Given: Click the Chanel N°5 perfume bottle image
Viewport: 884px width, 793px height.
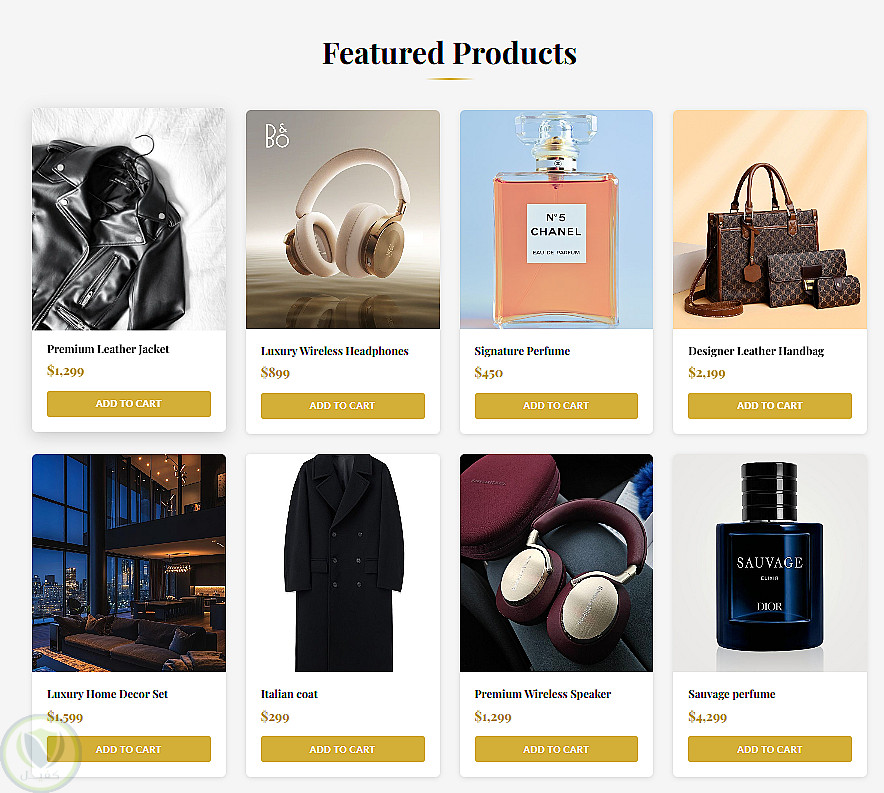Looking at the screenshot, I should [556, 219].
